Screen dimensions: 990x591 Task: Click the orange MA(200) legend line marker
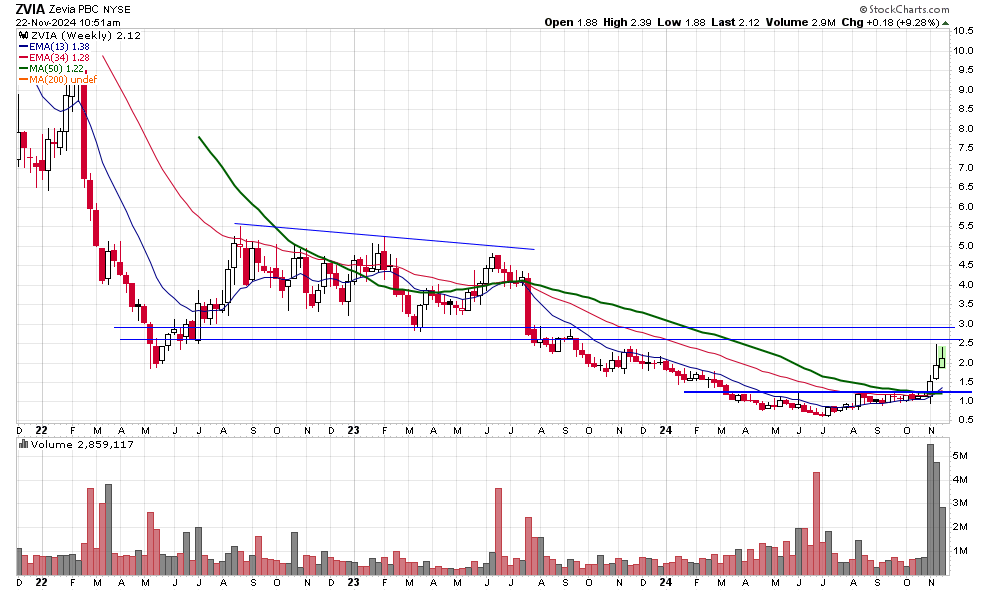pyautogui.click(x=24, y=80)
